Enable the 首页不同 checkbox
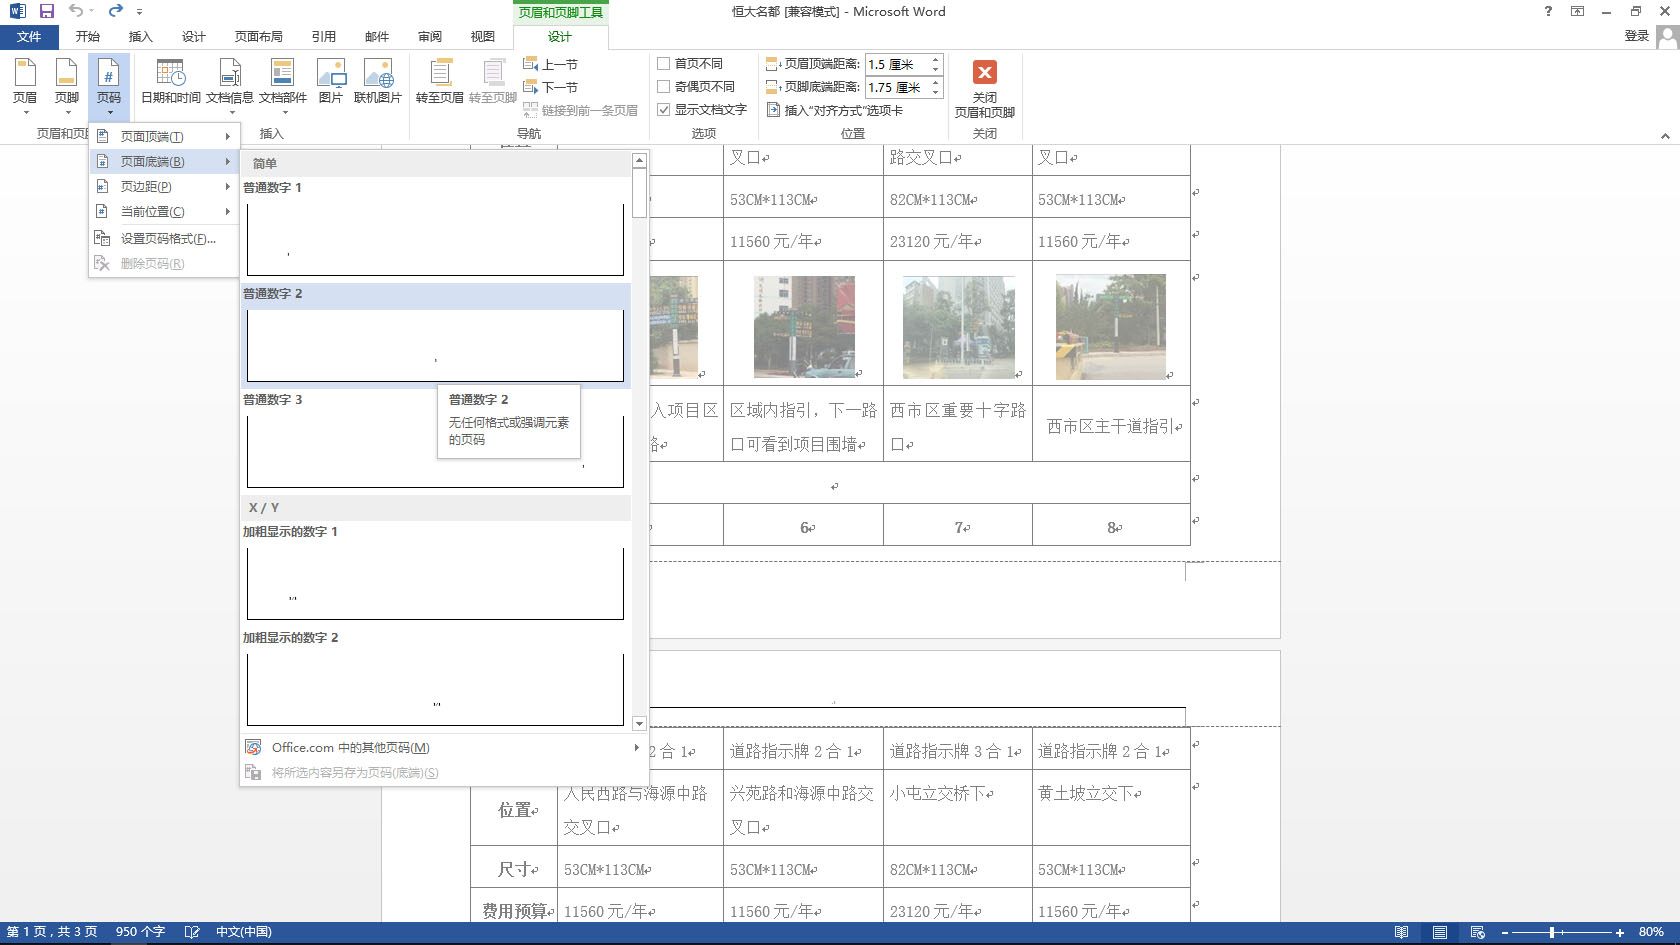1680x945 pixels. click(664, 64)
